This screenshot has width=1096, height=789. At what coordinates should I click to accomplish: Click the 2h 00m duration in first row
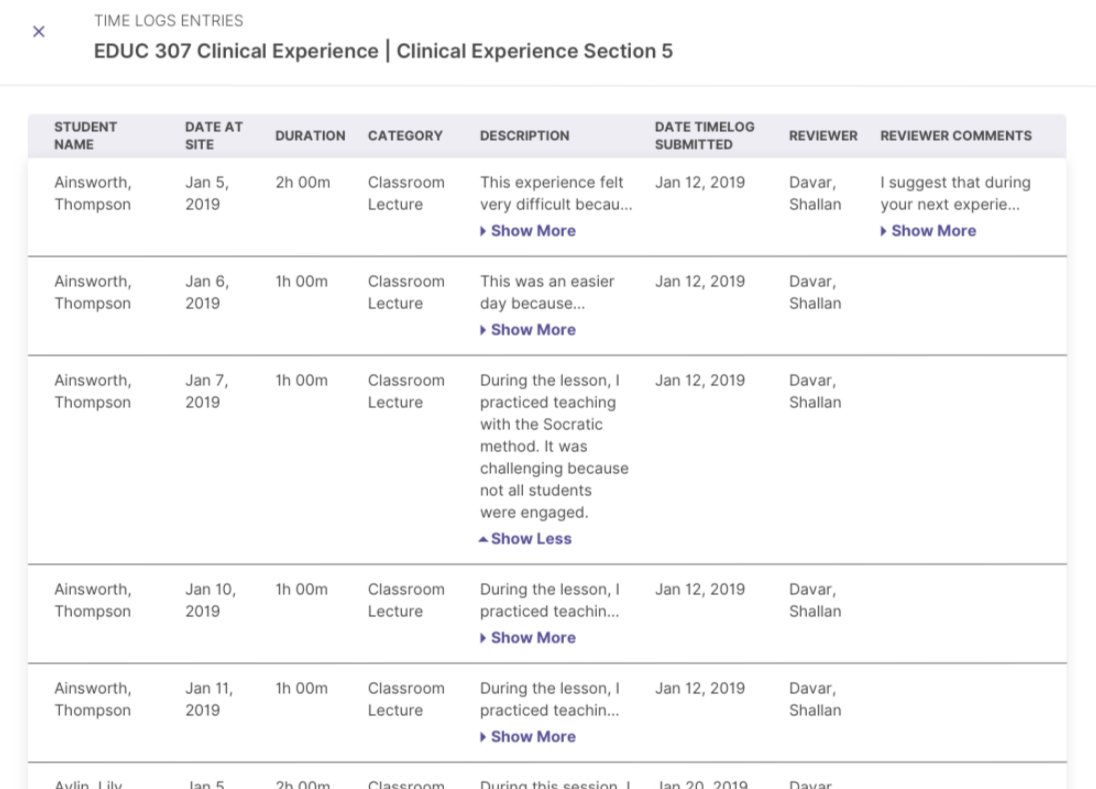tap(301, 183)
